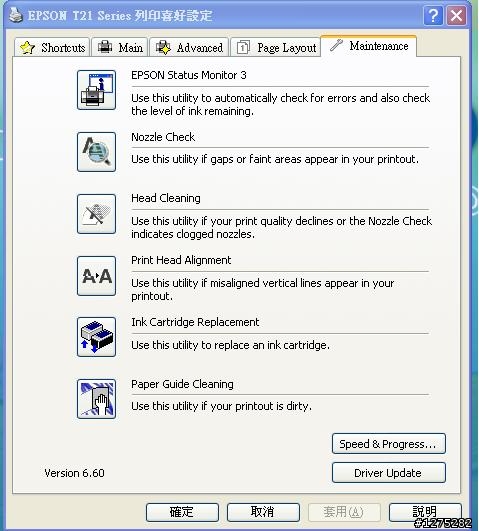Start the Head Cleaning utility icon
Image resolution: width=479 pixels, height=531 pixels.
[97, 214]
